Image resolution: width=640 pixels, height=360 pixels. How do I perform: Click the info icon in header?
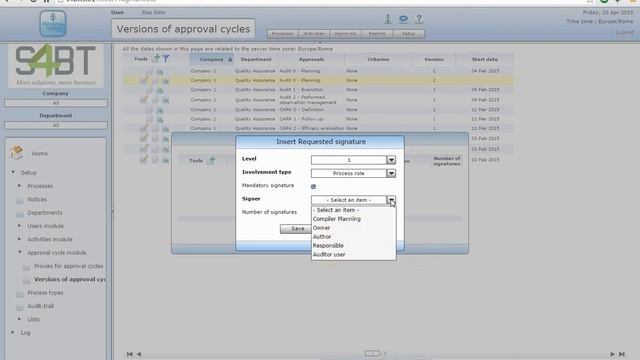pyautogui.click(x=388, y=19)
